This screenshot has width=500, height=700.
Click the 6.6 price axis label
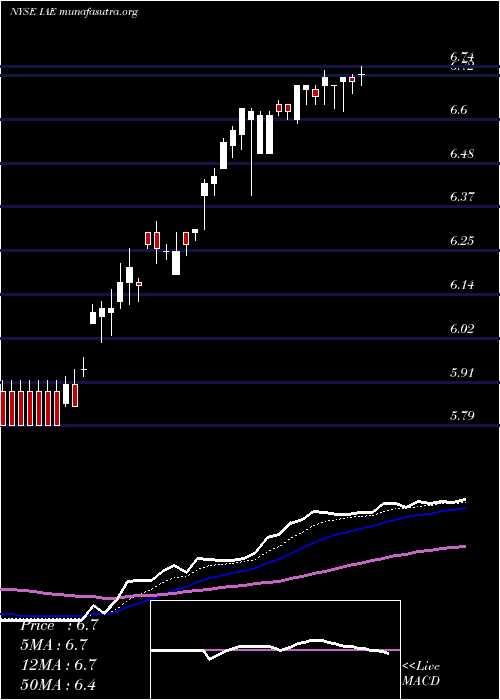(459, 109)
